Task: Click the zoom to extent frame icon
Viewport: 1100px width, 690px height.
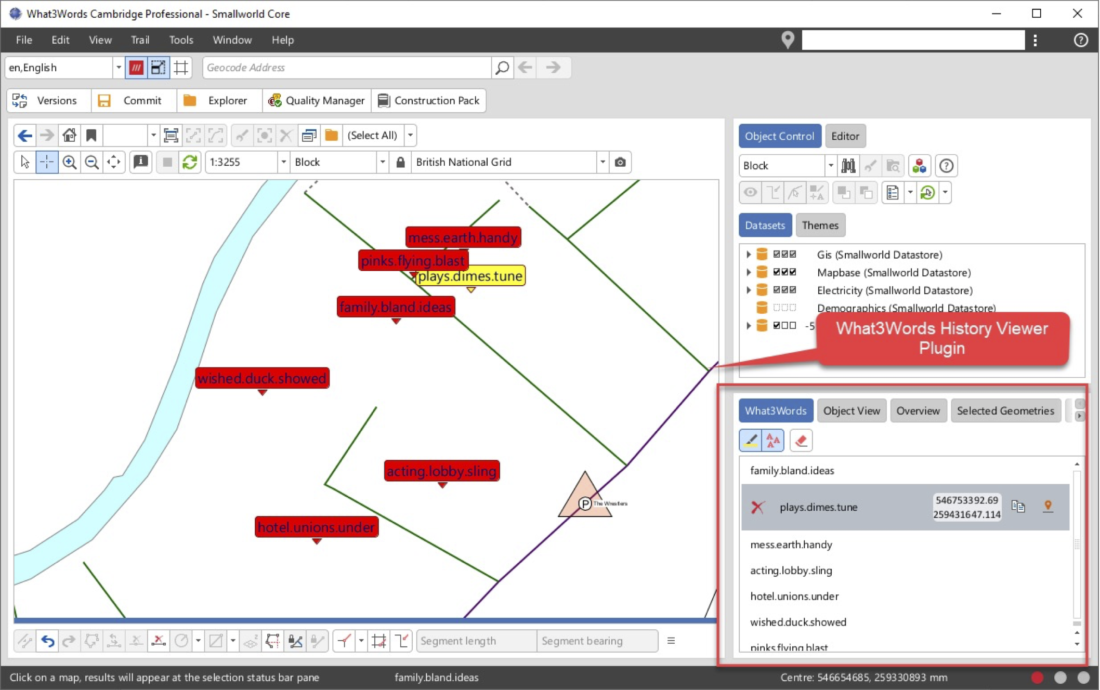Action: tap(170, 135)
